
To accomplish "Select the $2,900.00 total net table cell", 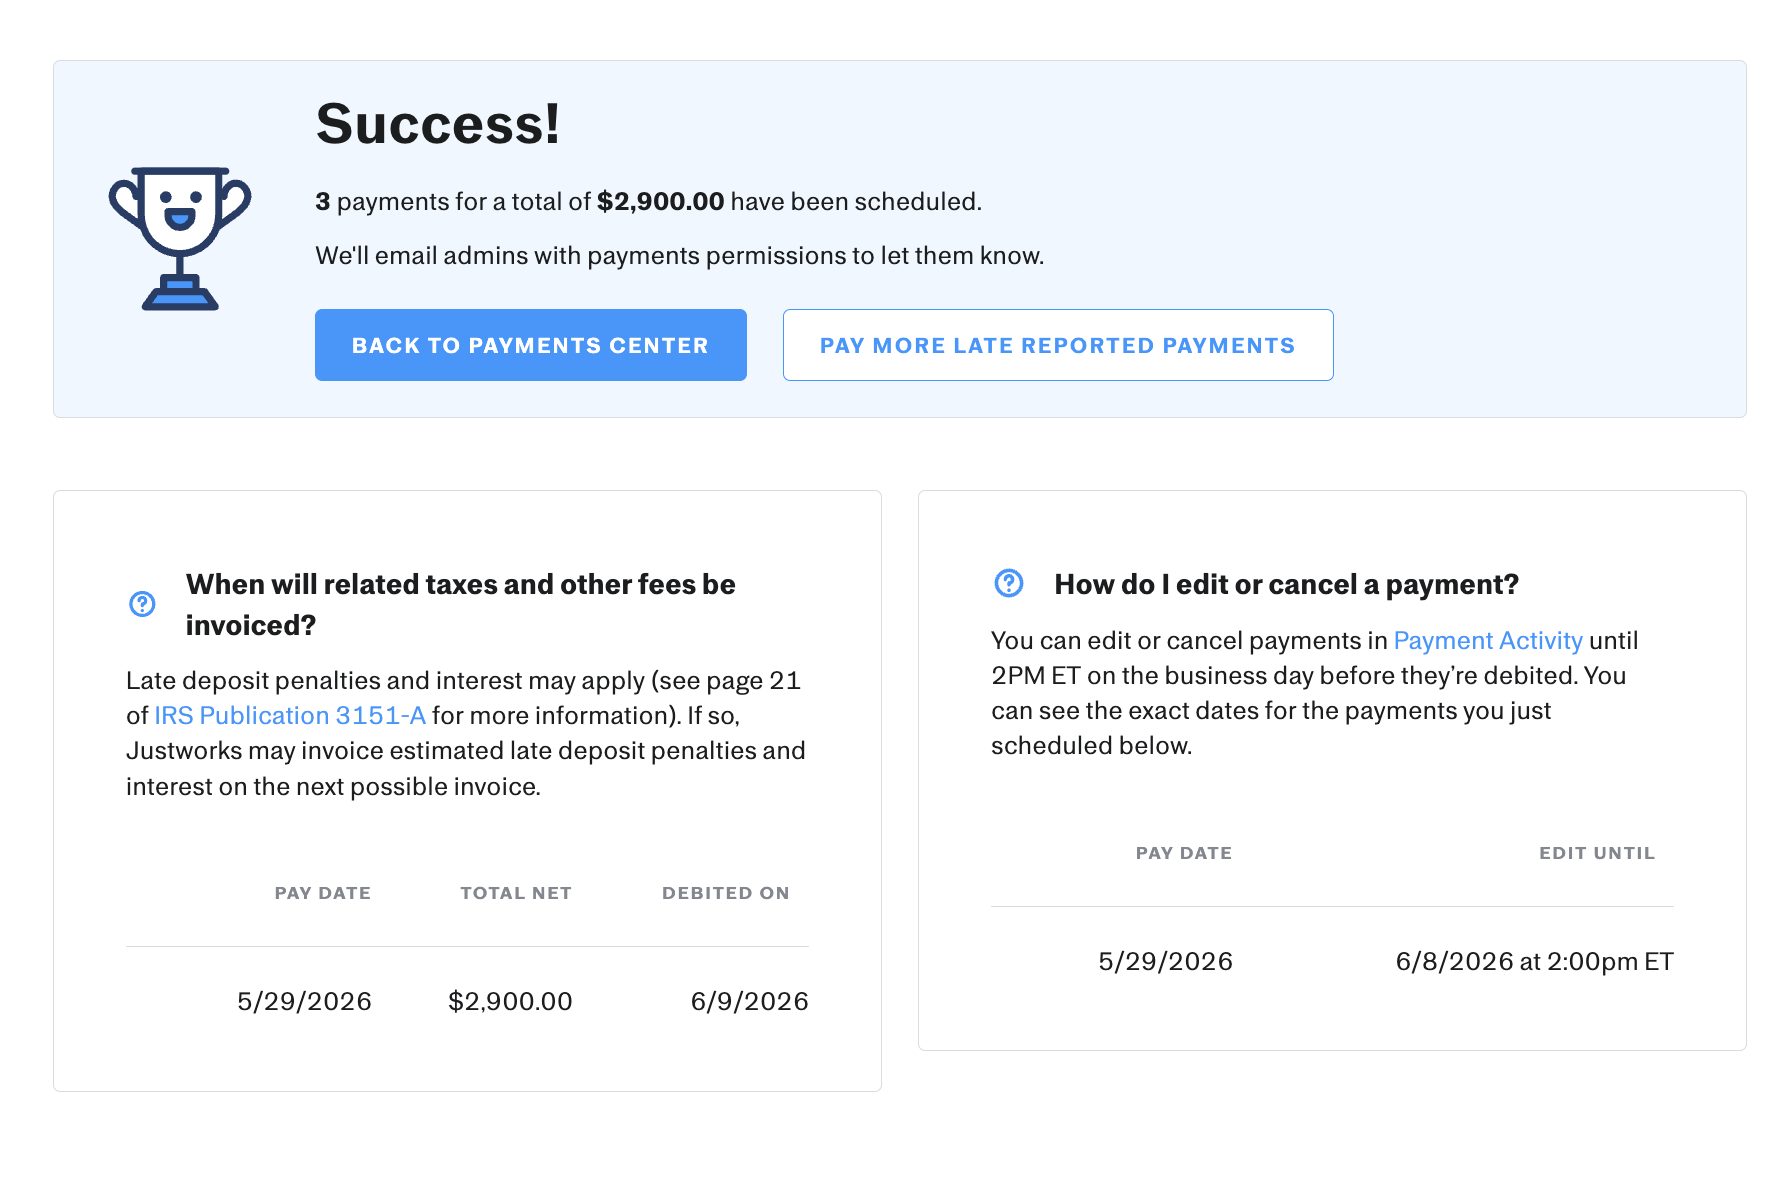I will (x=510, y=1001).
